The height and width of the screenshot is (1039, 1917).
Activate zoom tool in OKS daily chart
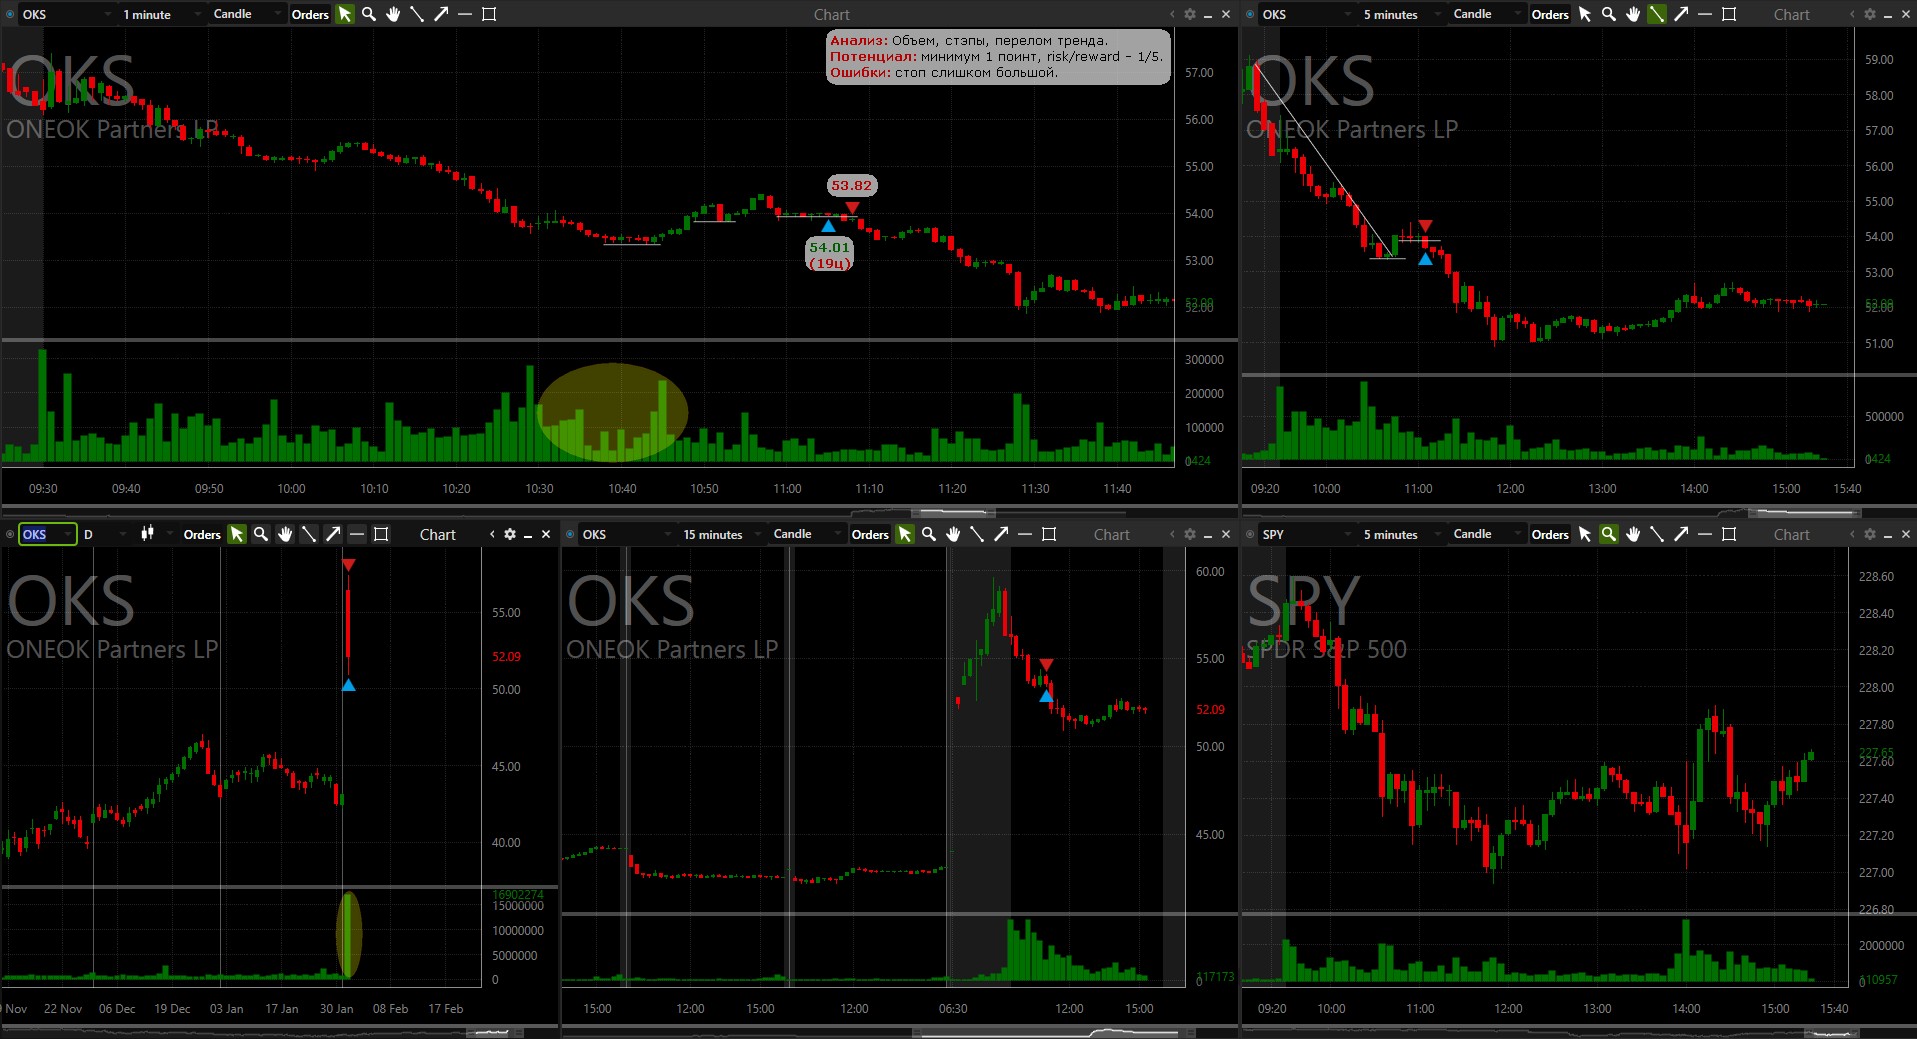261,534
